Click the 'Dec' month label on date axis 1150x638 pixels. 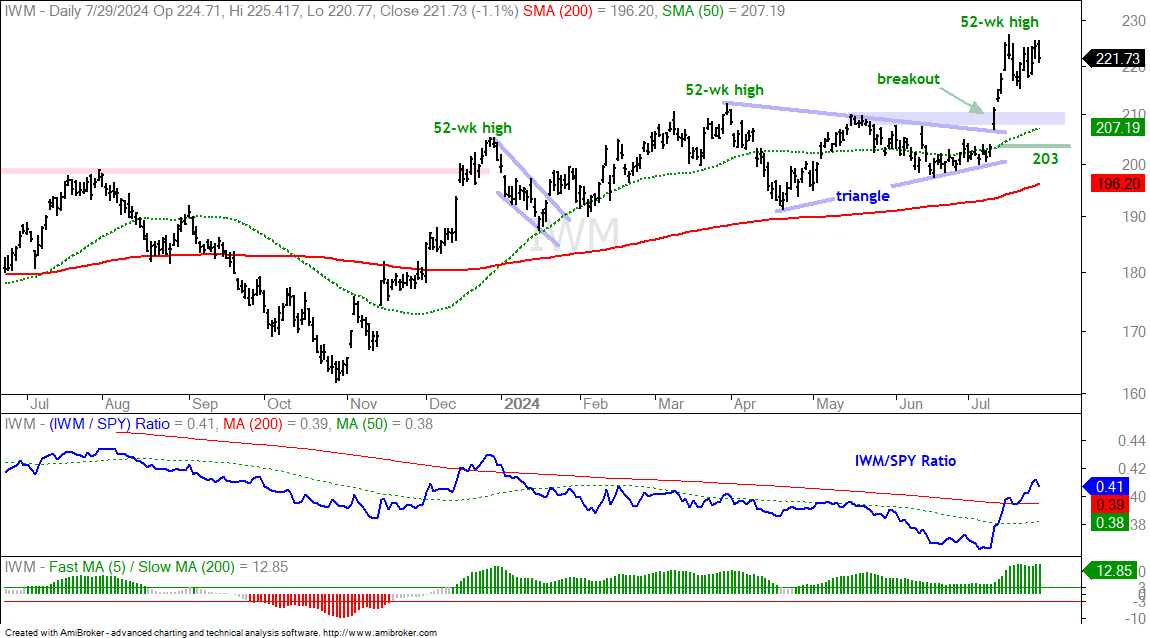(443, 403)
